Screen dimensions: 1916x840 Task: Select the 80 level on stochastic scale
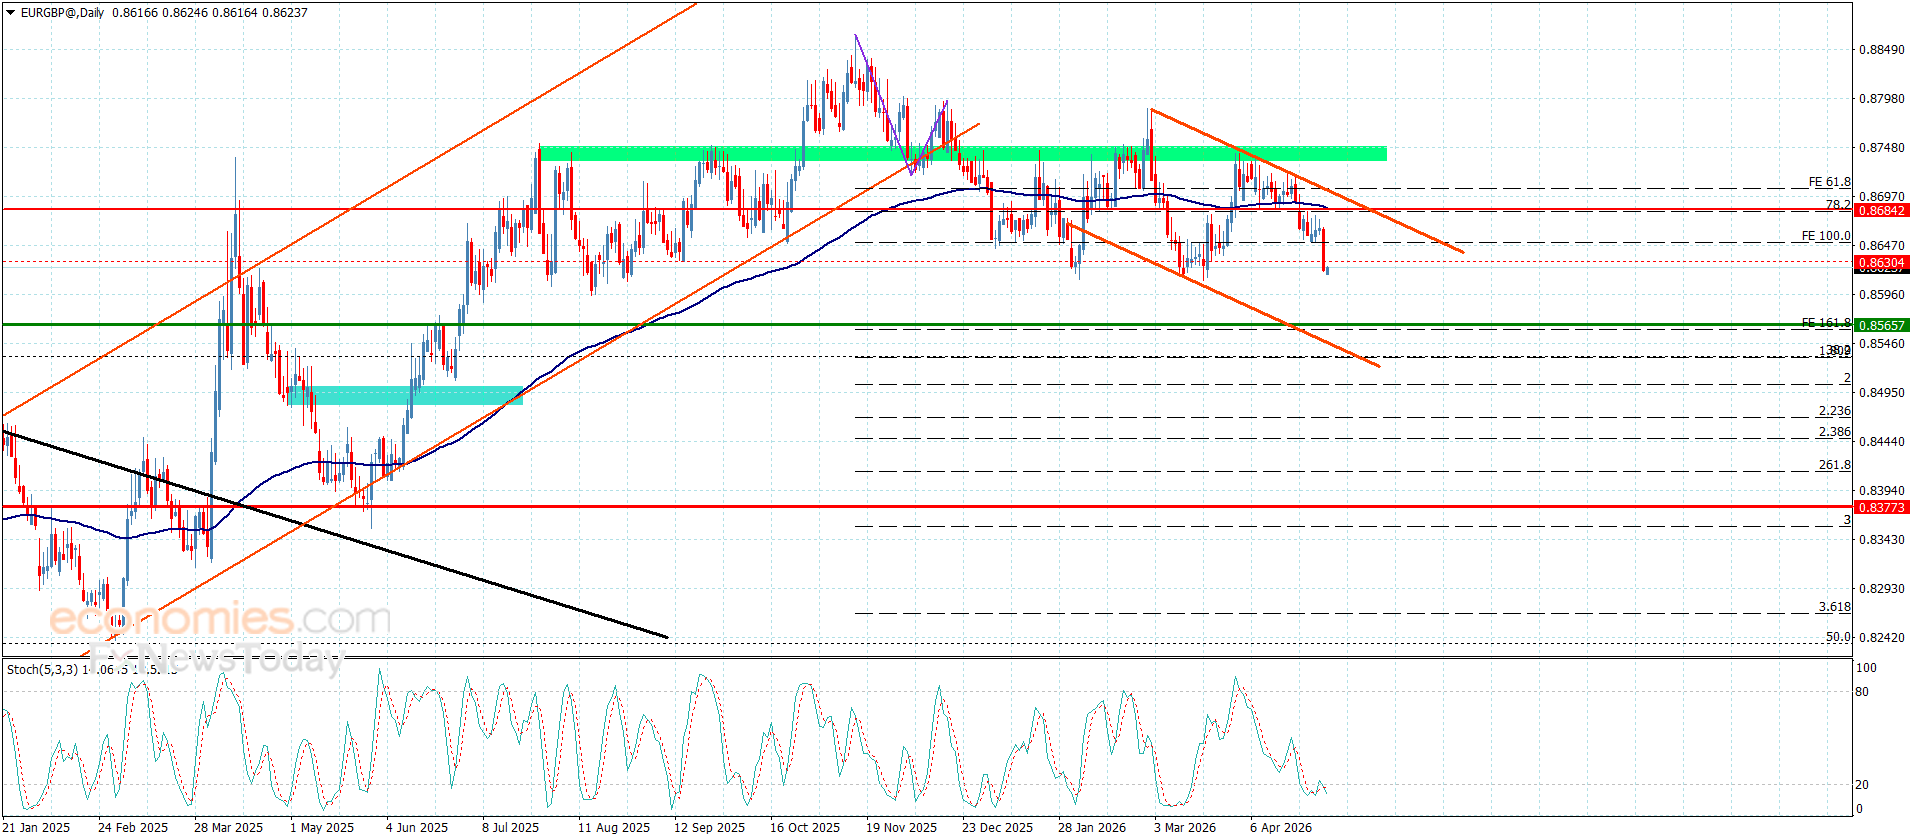coord(1862,692)
